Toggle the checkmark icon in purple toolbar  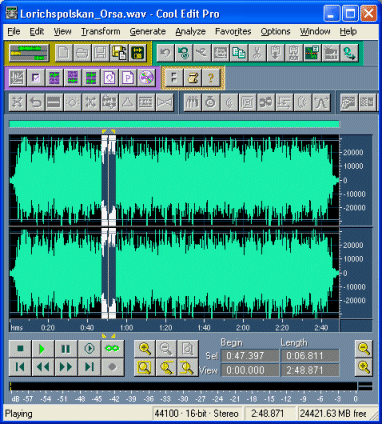click(x=36, y=78)
